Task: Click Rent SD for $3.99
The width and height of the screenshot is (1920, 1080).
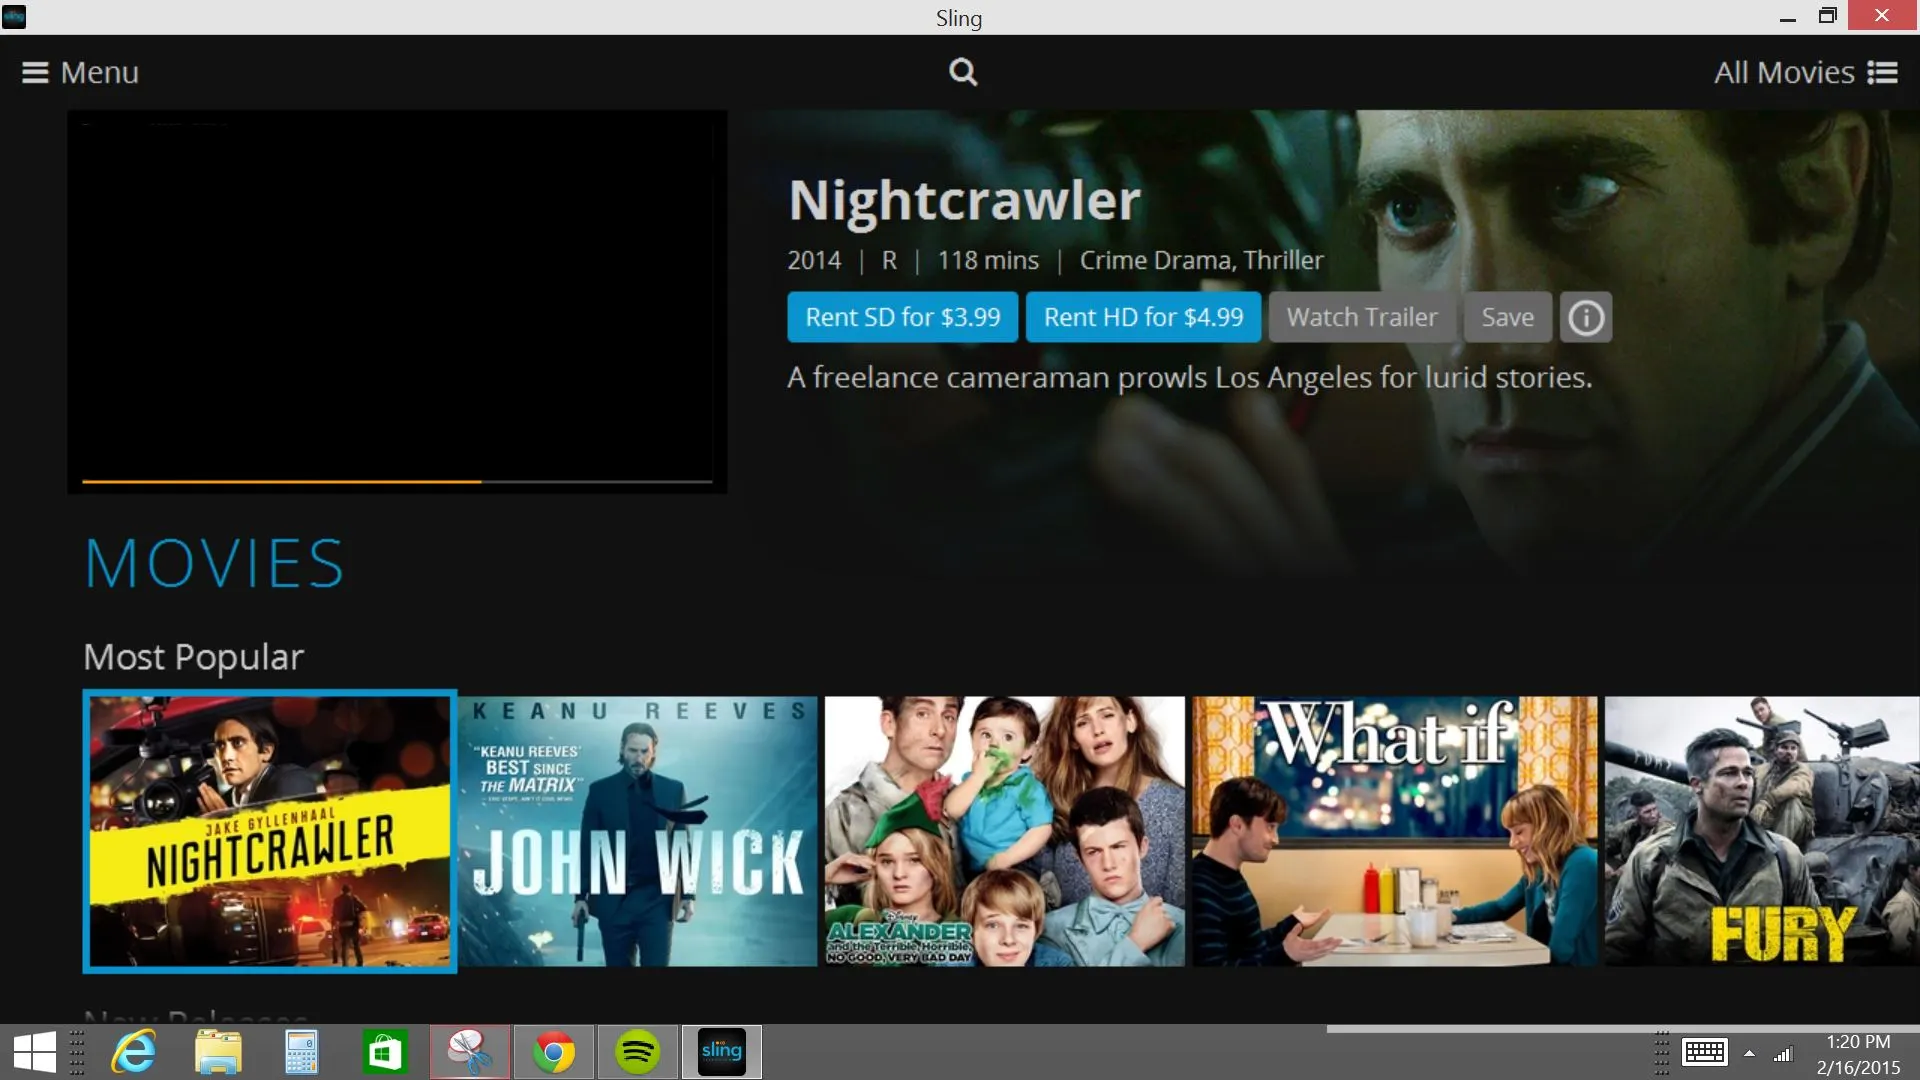Action: pos(903,318)
